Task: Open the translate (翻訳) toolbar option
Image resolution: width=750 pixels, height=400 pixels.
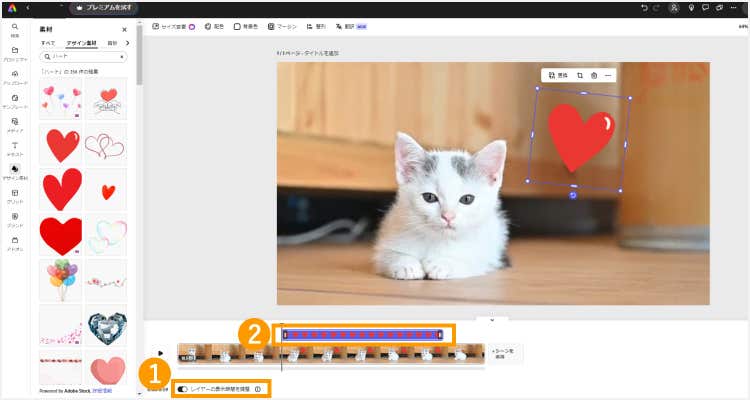Action: [x=351, y=27]
